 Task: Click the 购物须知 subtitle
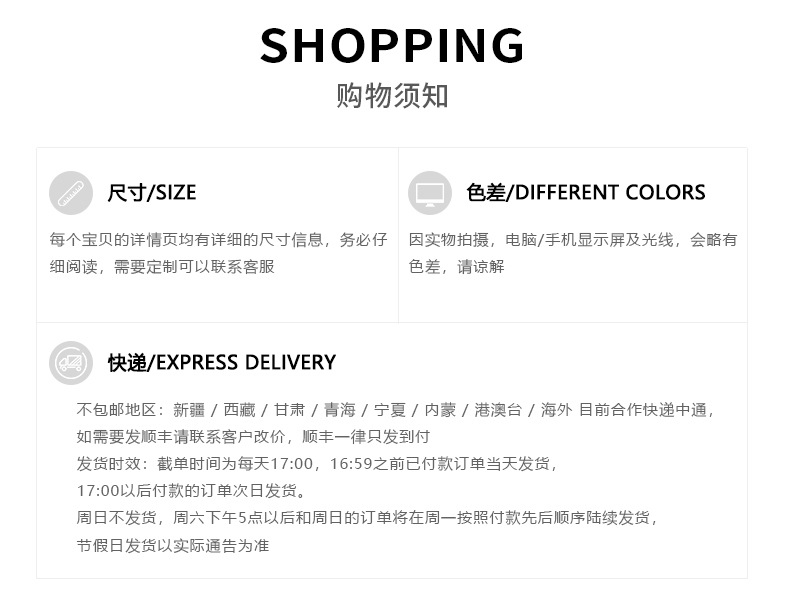click(392, 96)
